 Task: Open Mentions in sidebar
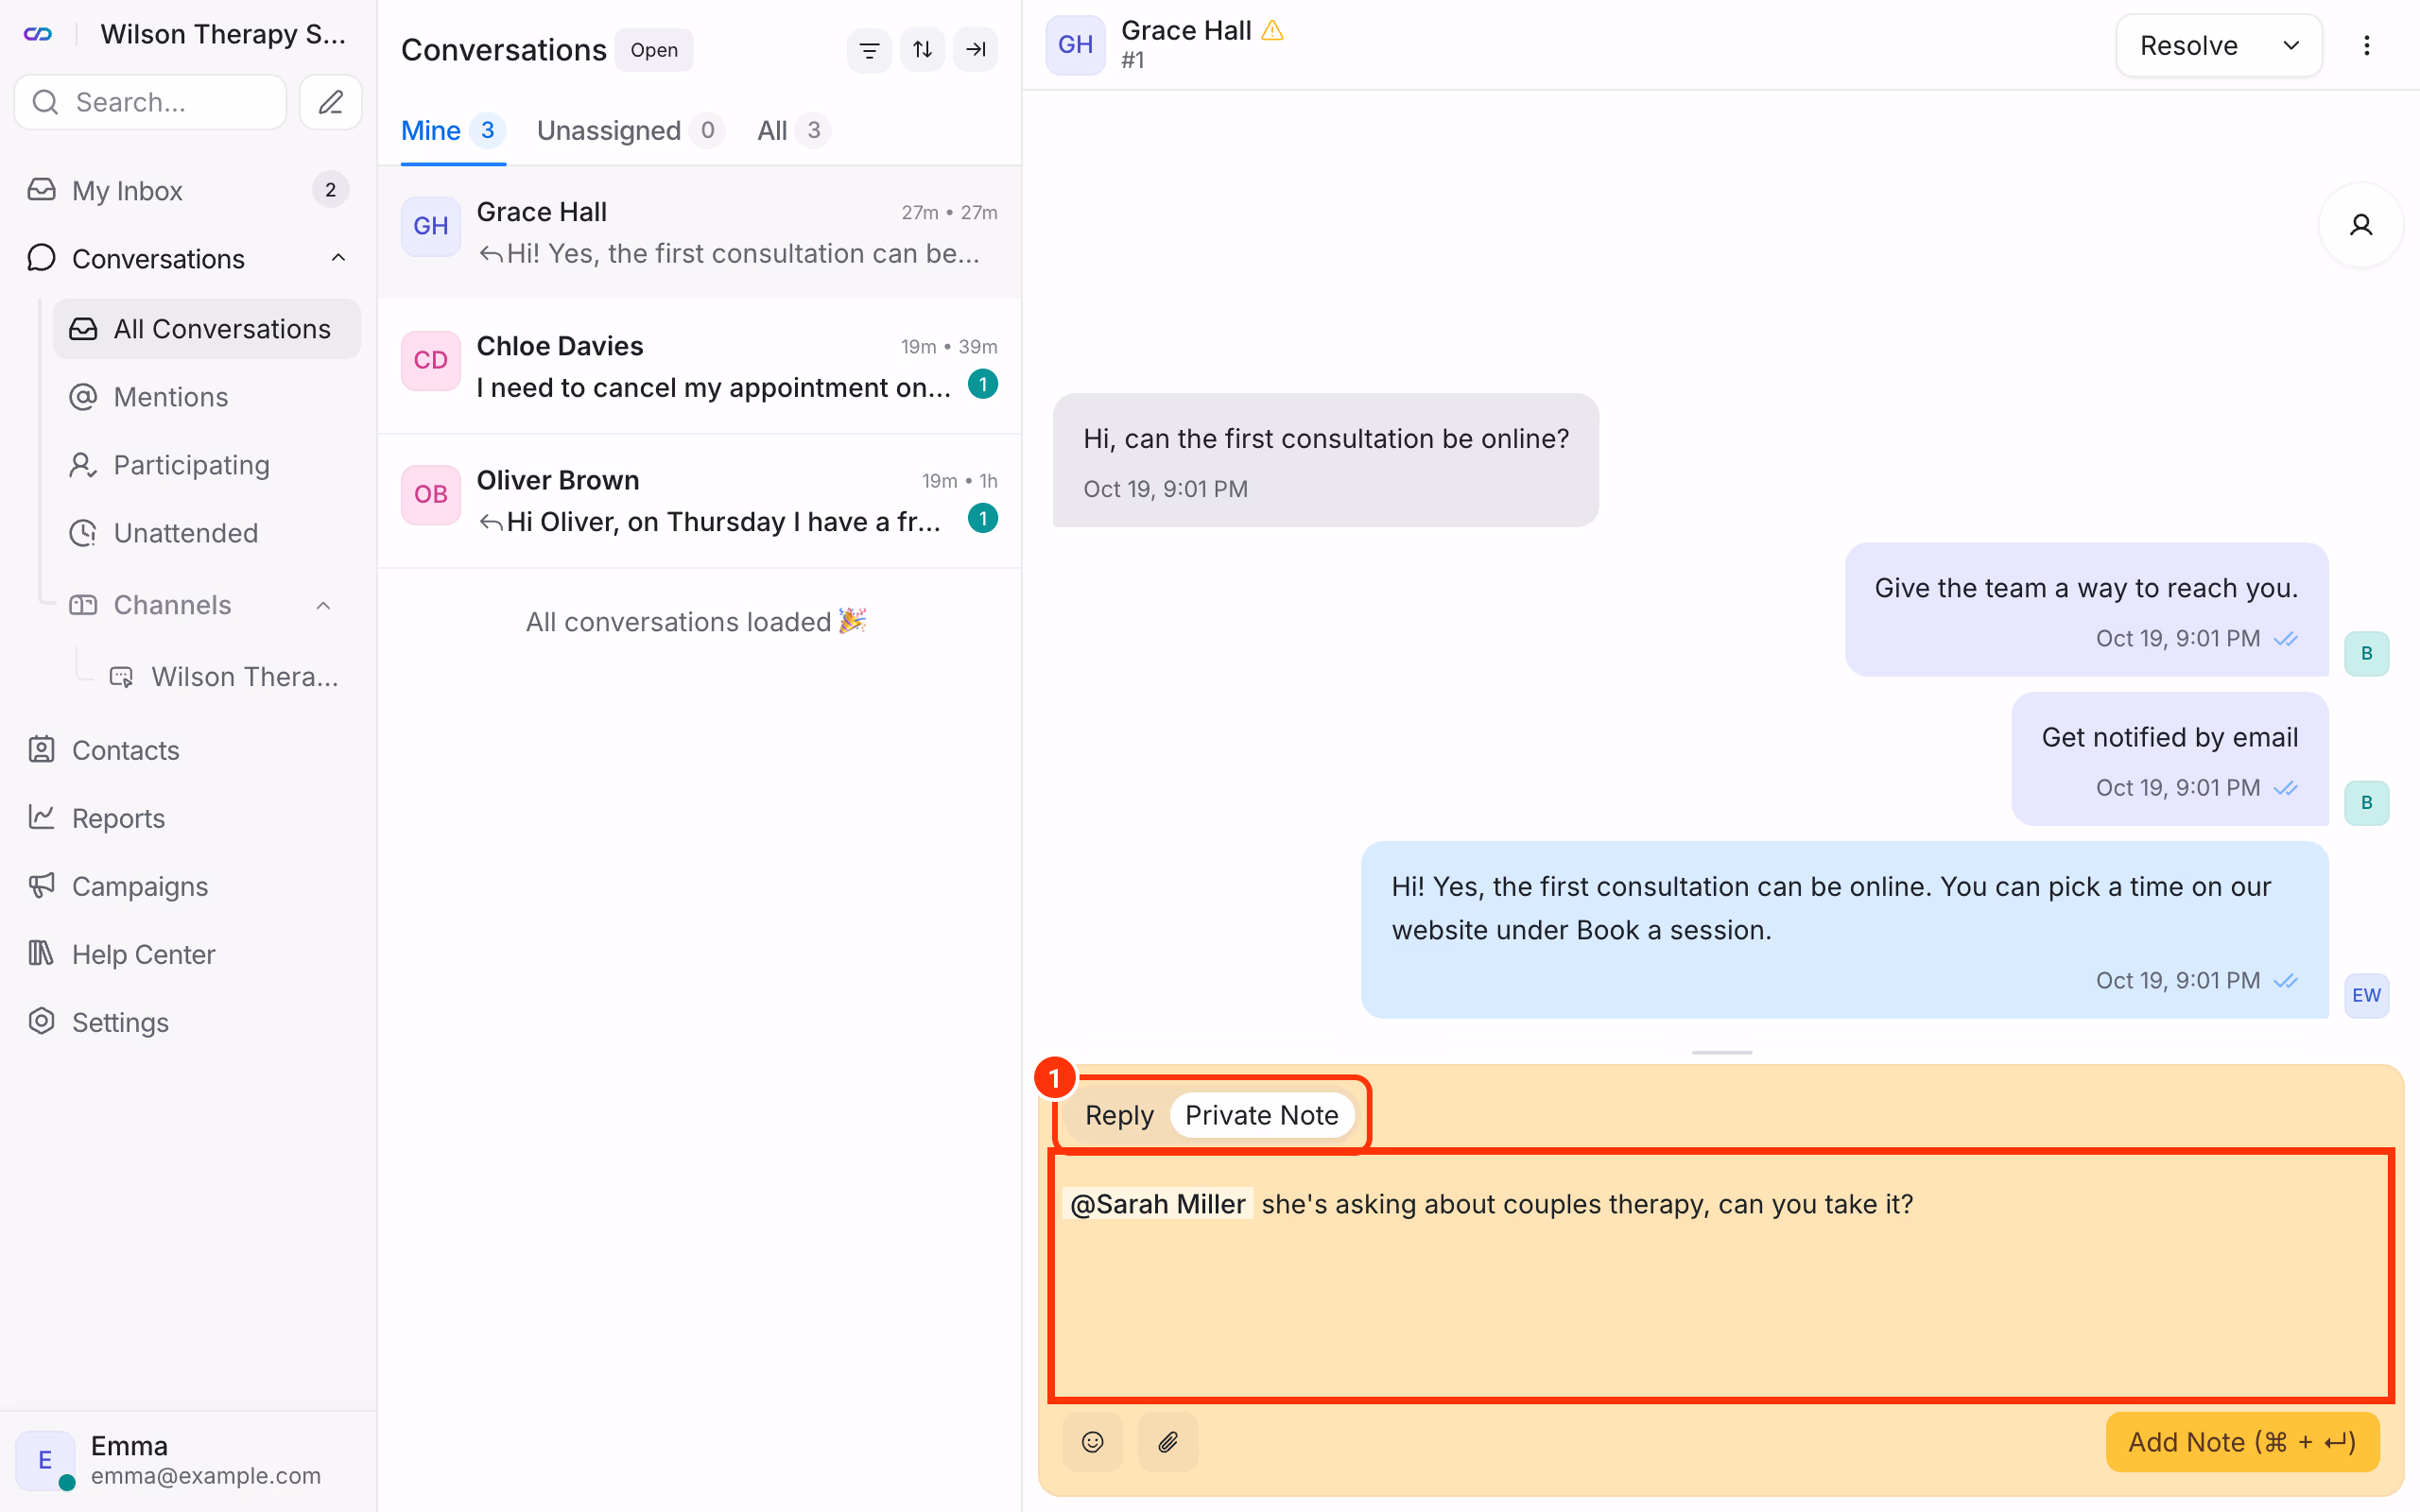[207, 397]
